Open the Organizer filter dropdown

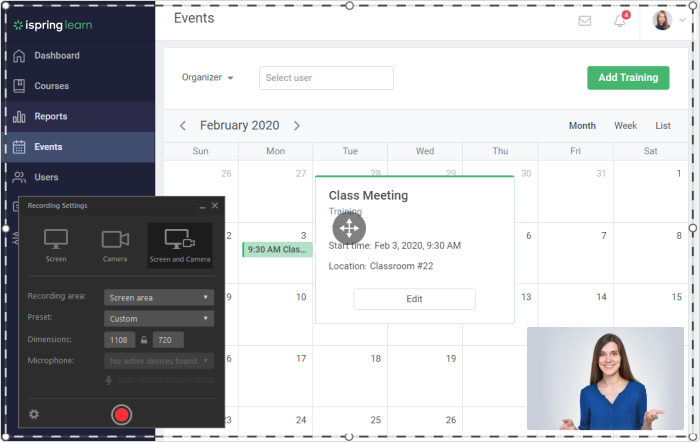208,78
